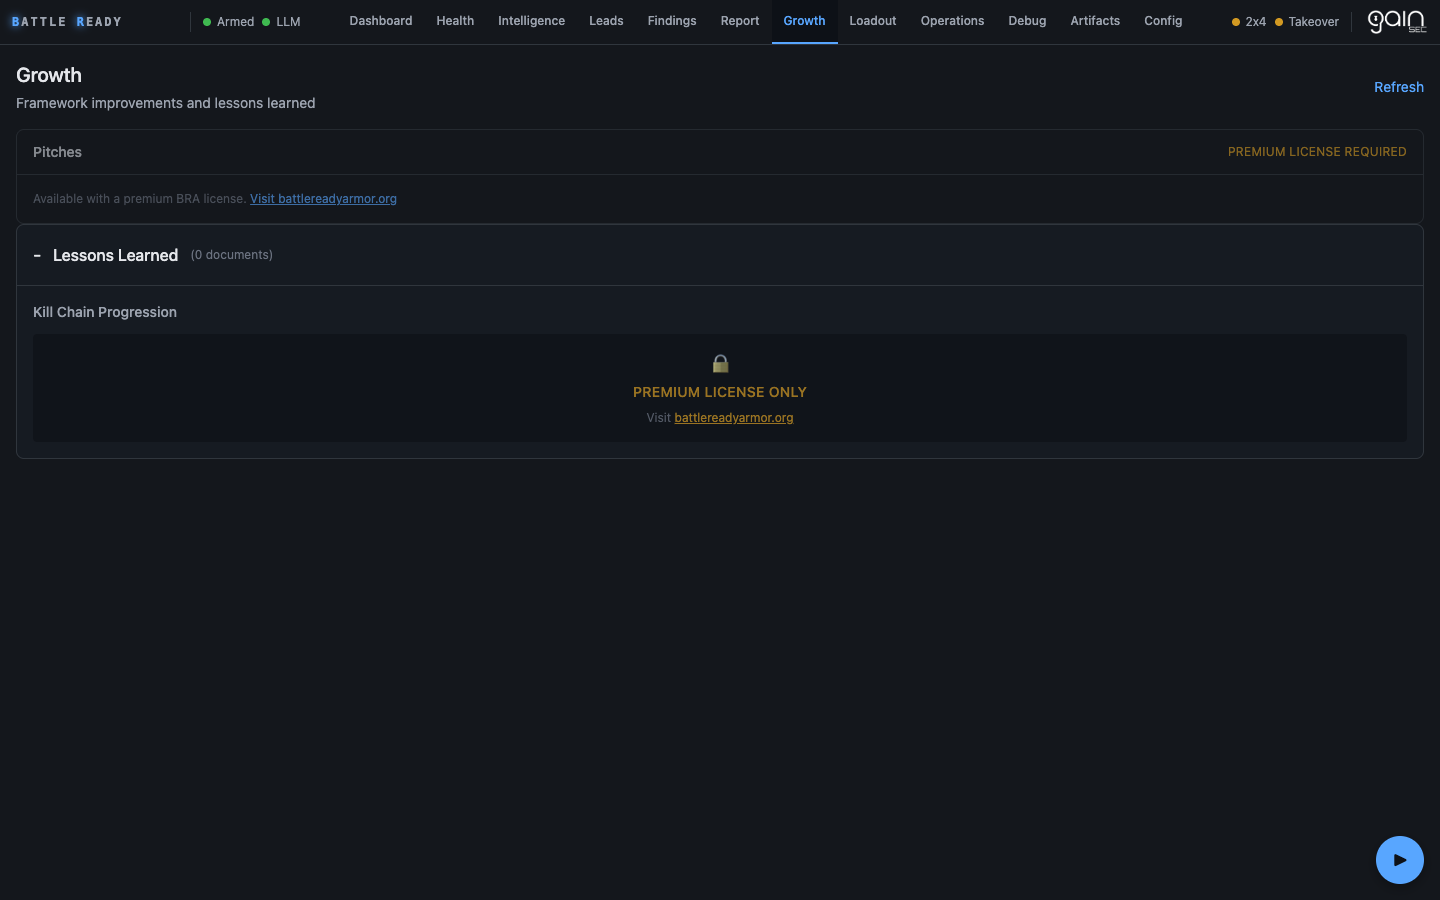Open the Report tab
The height and width of the screenshot is (900, 1440).
740,21
